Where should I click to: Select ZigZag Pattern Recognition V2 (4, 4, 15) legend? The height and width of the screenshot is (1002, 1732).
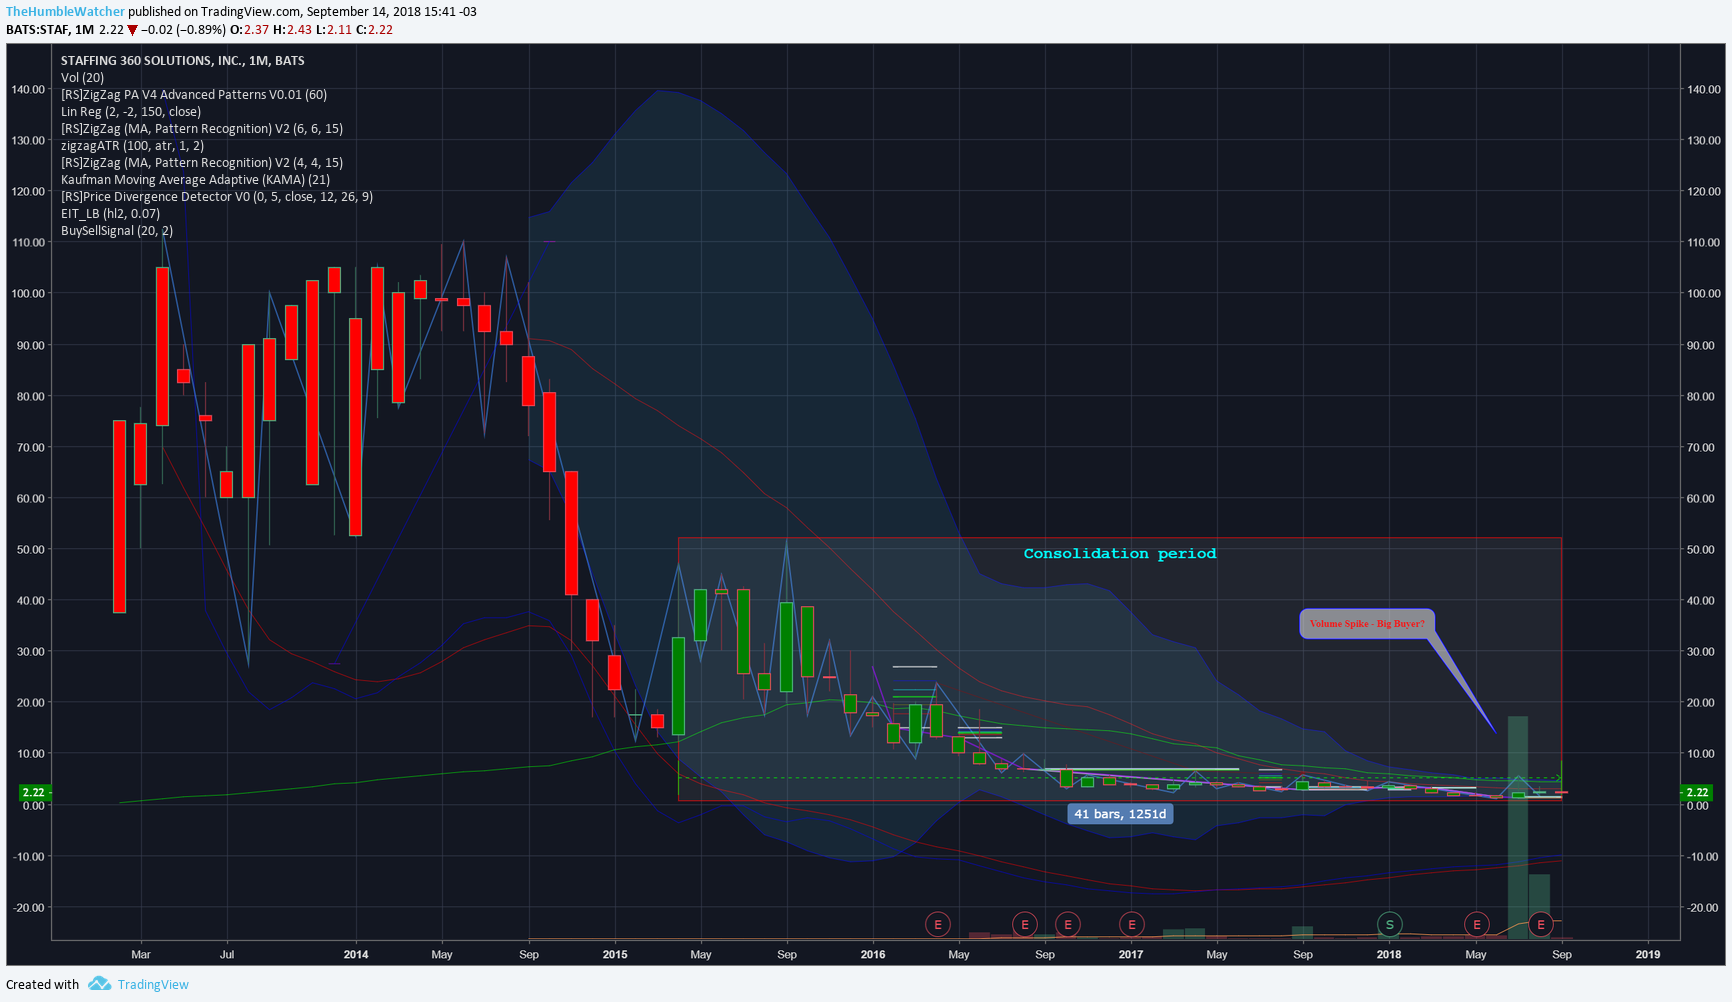click(x=202, y=162)
